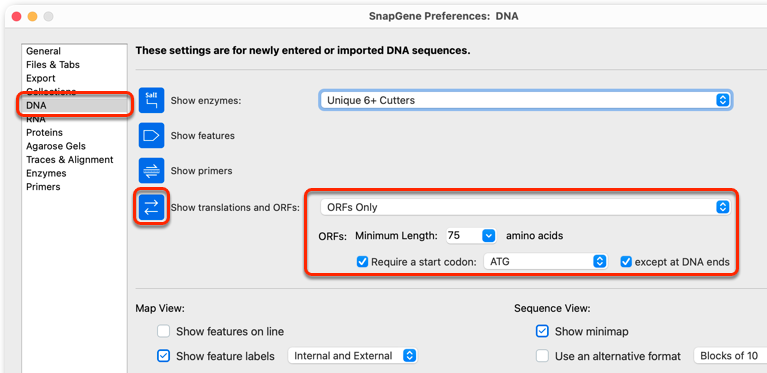Disable Show feature labels checkbox
767x373 pixels.
(x=163, y=356)
